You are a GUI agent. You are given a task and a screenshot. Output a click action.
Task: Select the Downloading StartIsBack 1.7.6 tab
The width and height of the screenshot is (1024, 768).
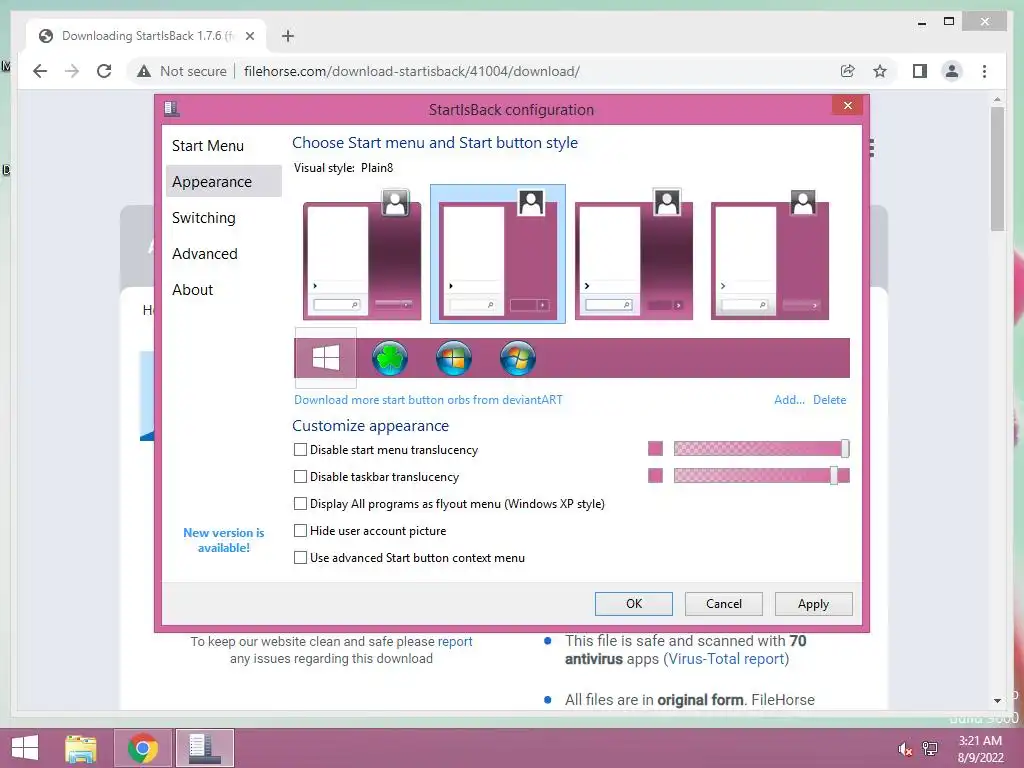[146, 36]
